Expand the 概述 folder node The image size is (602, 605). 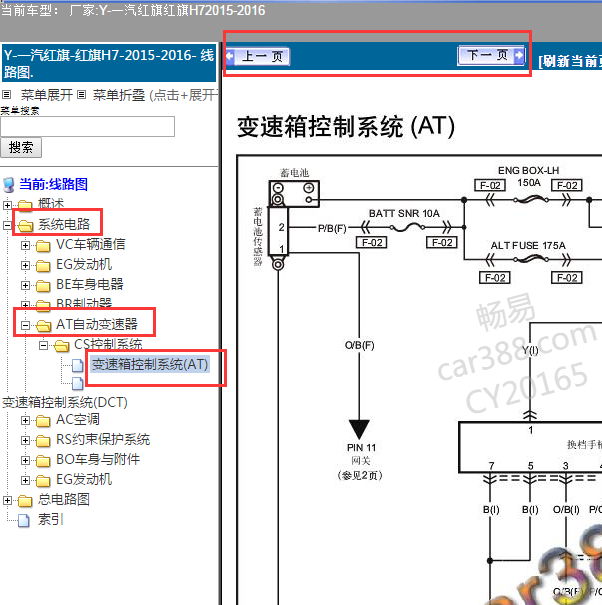click(x=7, y=205)
